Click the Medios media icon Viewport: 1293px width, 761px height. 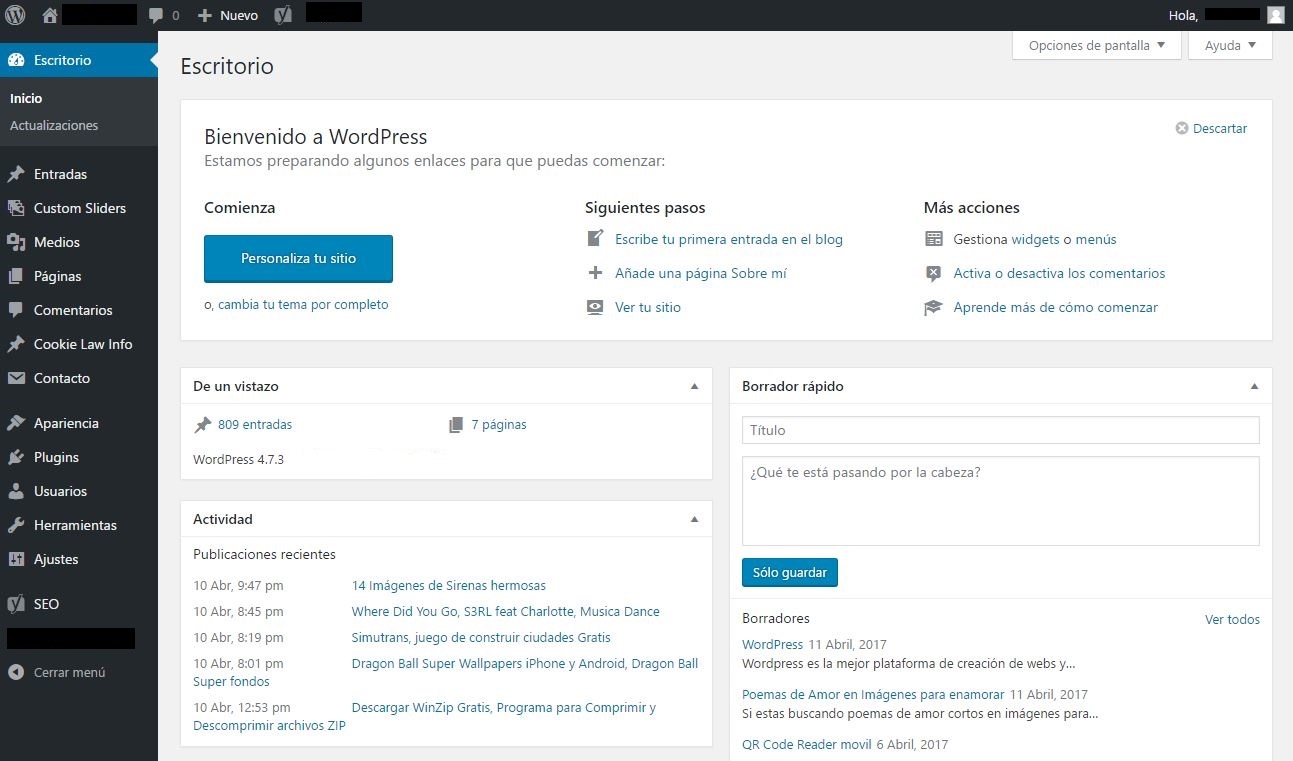16,242
